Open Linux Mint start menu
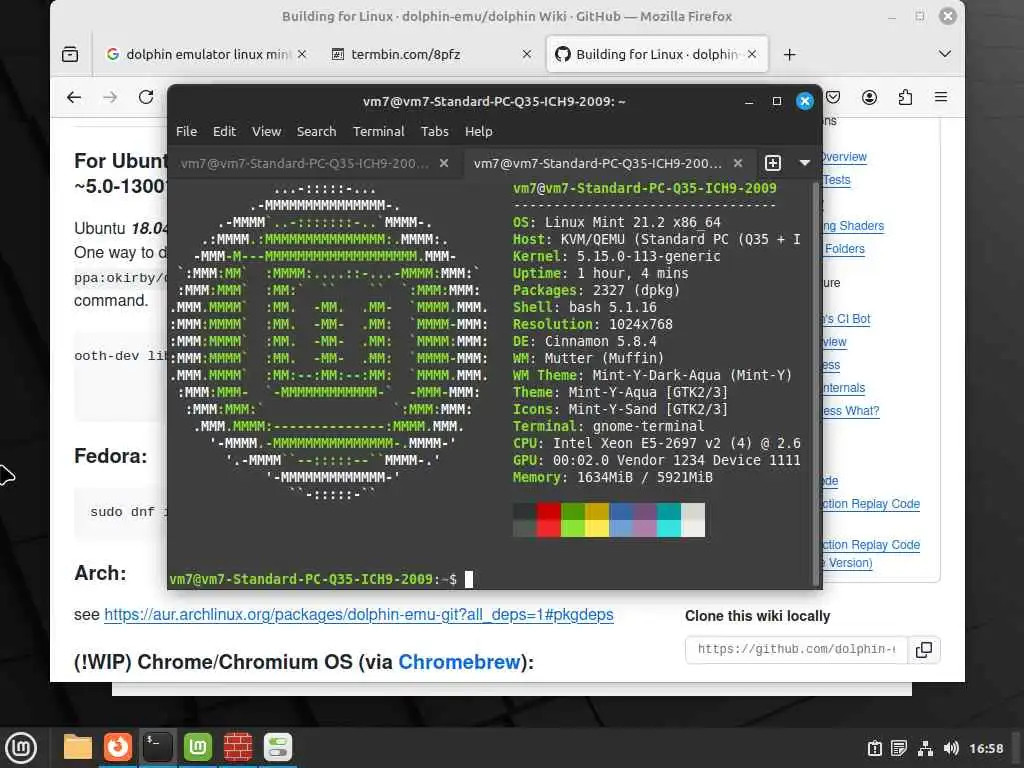1024x768 pixels. click(x=21, y=747)
